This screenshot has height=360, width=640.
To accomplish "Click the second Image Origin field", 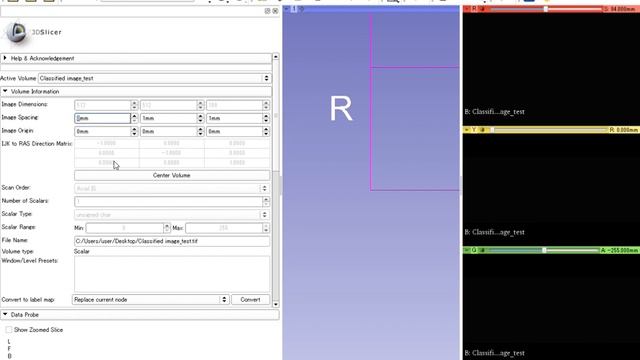I will click(x=169, y=131).
